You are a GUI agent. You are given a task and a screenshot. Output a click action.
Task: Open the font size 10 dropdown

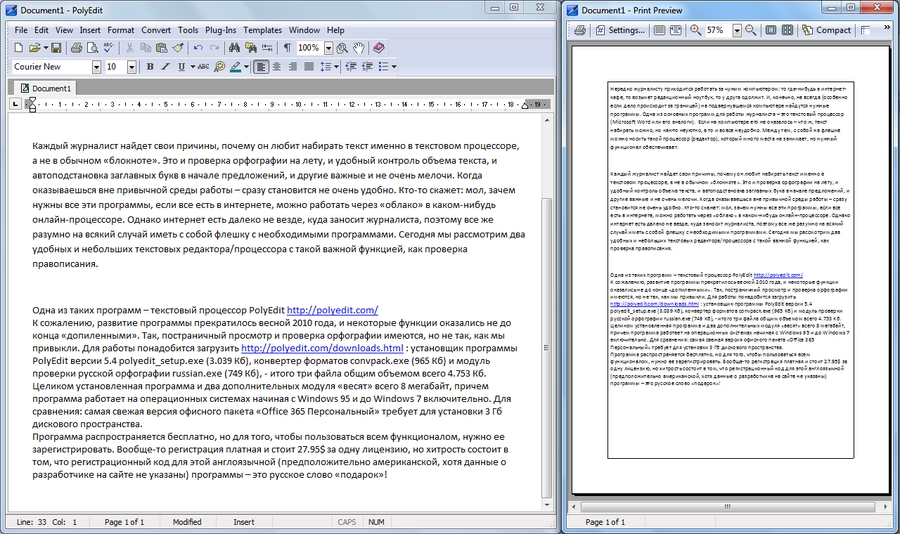(131, 67)
